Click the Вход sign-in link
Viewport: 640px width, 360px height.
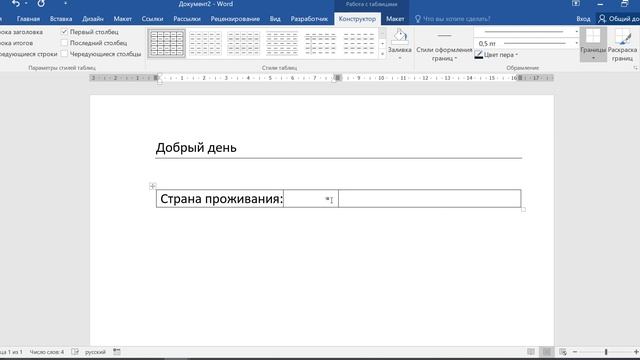click(583, 19)
